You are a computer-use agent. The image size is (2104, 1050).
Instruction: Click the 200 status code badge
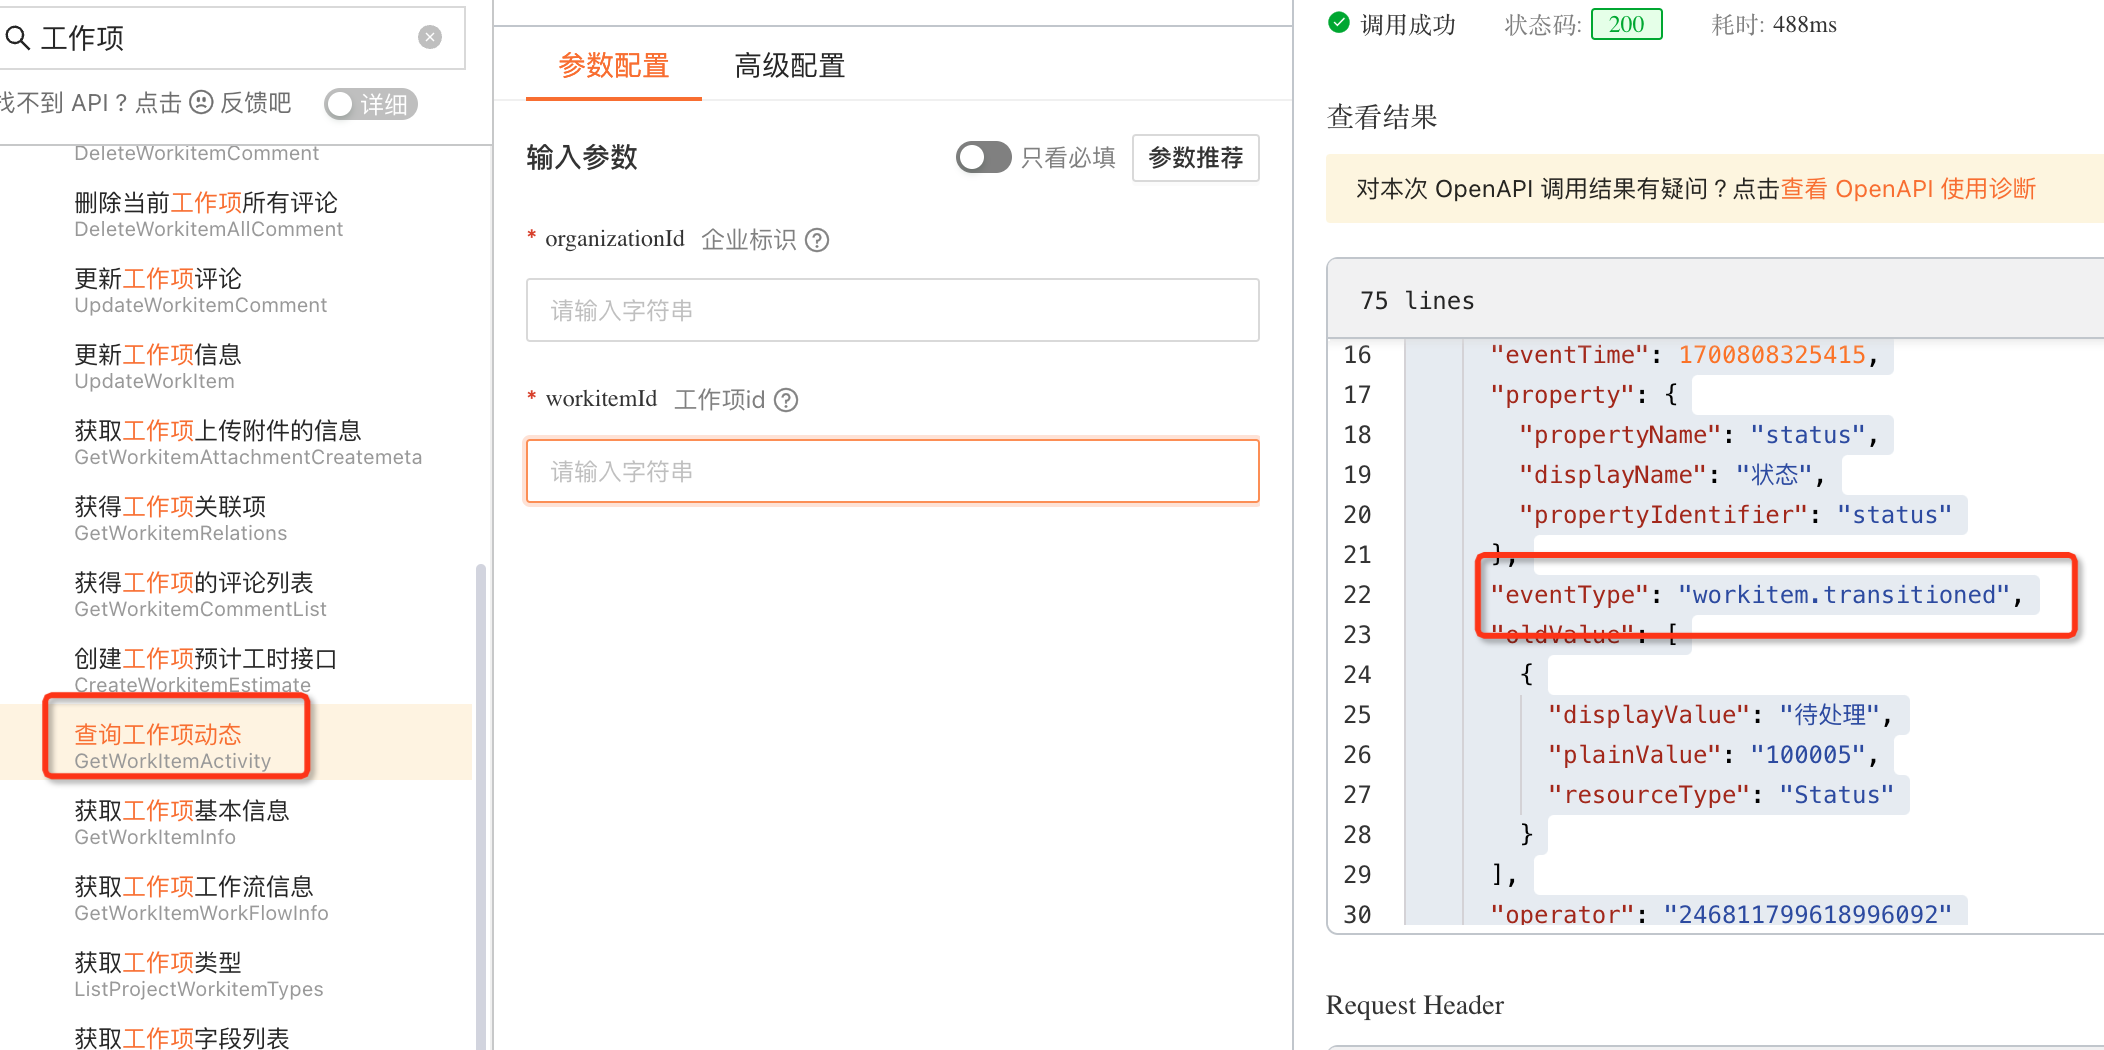[x=1627, y=24]
